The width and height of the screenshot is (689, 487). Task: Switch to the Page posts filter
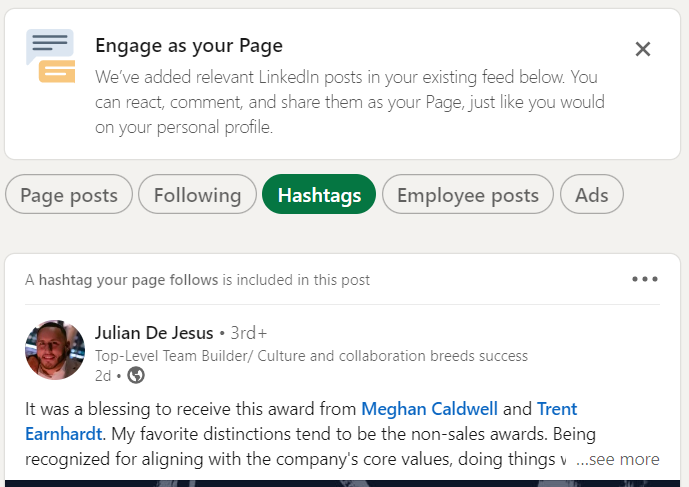pyautogui.click(x=69, y=194)
